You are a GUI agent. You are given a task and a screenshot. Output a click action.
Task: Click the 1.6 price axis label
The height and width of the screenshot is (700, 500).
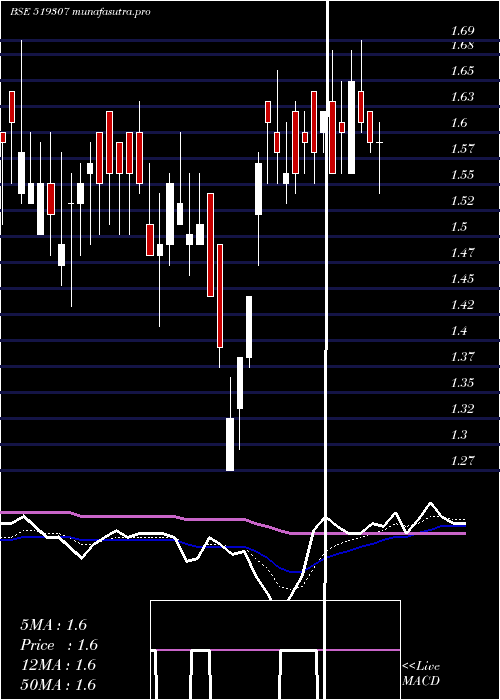click(458, 123)
